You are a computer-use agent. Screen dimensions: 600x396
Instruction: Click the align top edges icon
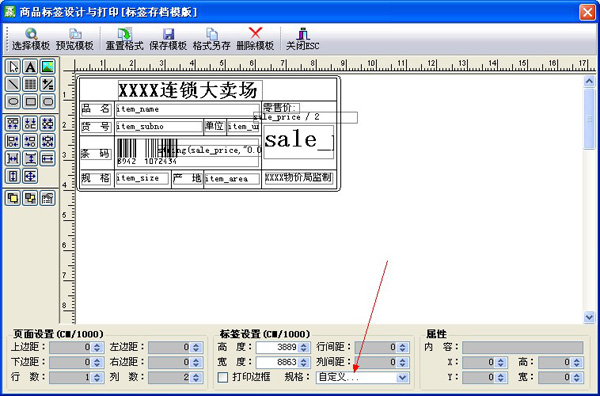(x=13, y=123)
